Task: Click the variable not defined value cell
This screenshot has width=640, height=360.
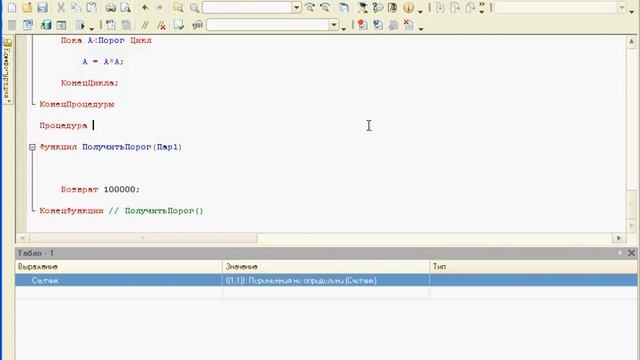Action: tap(326, 280)
